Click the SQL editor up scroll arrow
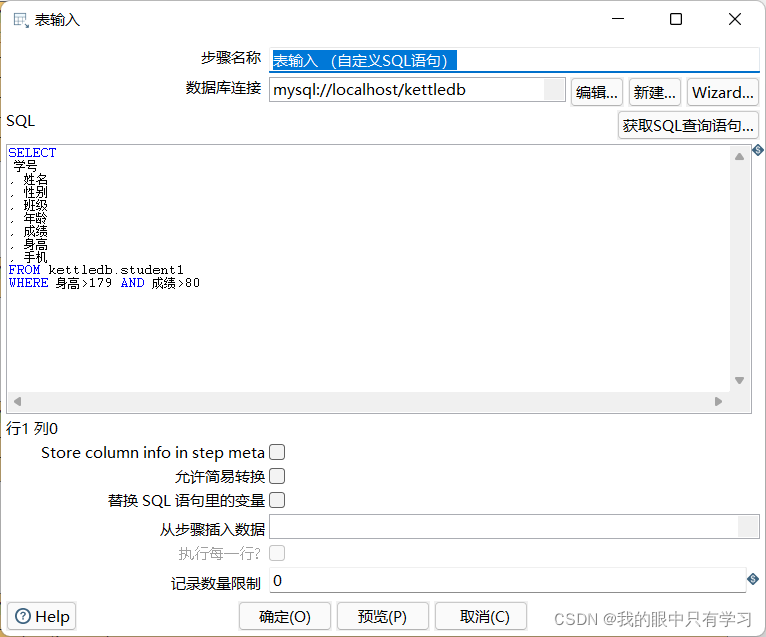The width and height of the screenshot is (766, 637). click(739, 157)
